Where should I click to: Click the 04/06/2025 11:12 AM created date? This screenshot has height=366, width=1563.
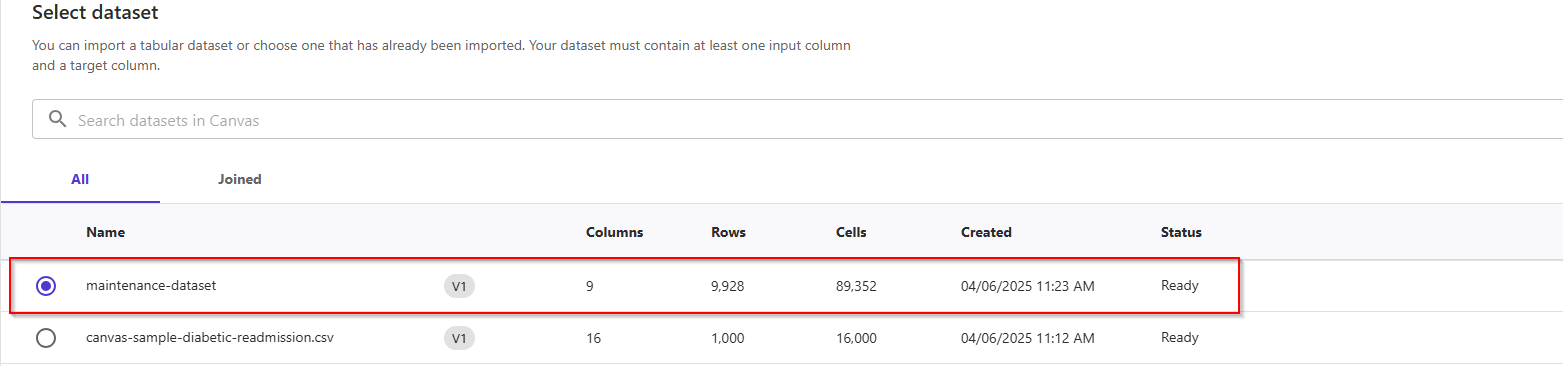coord(1028,338)
